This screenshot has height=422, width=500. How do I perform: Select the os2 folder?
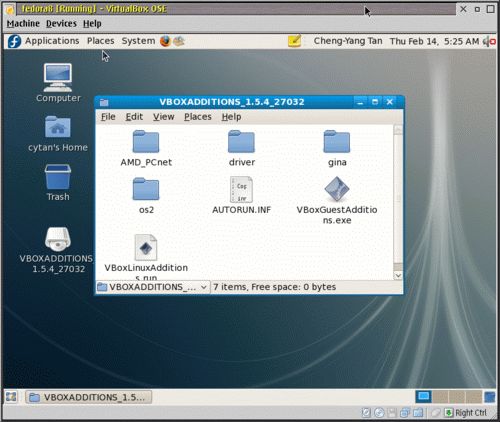[x=146, y=189]
